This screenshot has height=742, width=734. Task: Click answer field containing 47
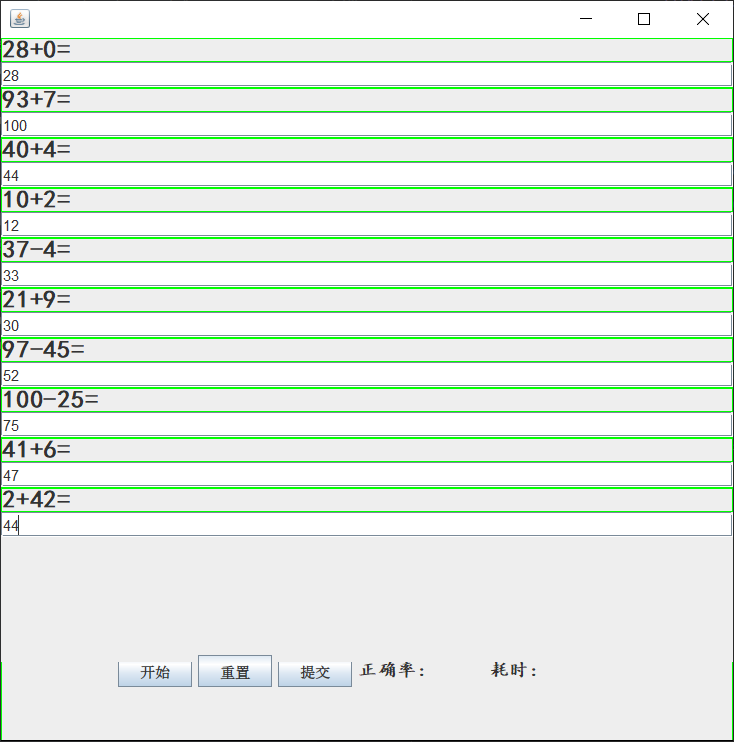tap(367, 475)
